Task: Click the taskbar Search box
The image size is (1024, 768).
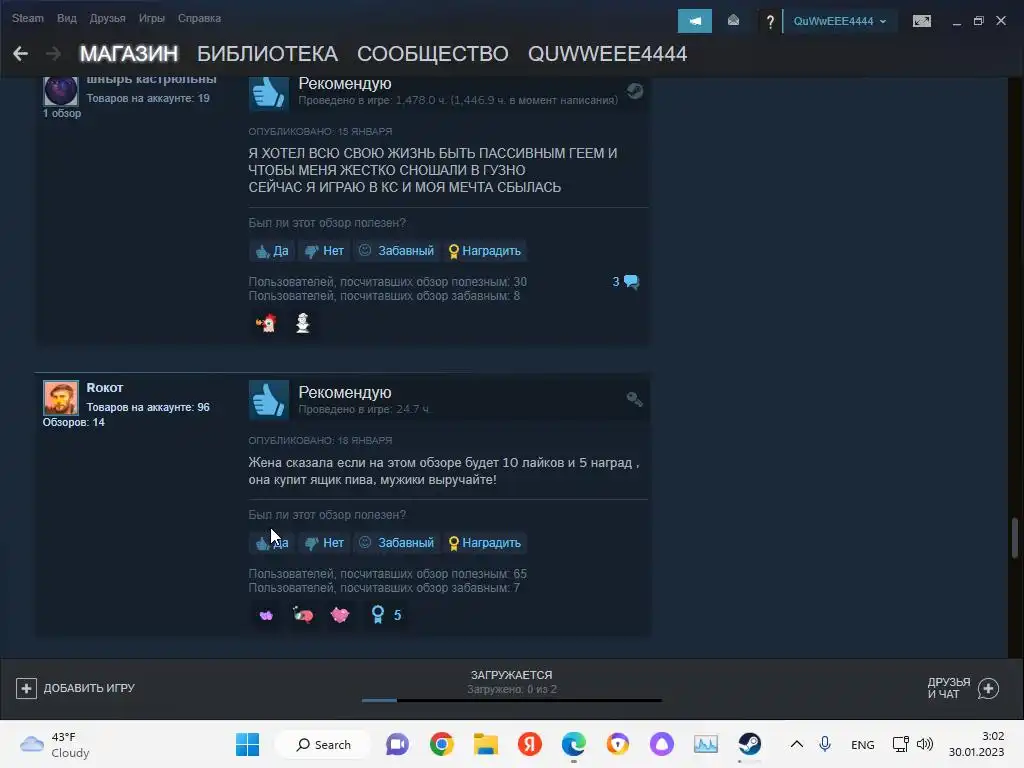Action: (323, 744)
